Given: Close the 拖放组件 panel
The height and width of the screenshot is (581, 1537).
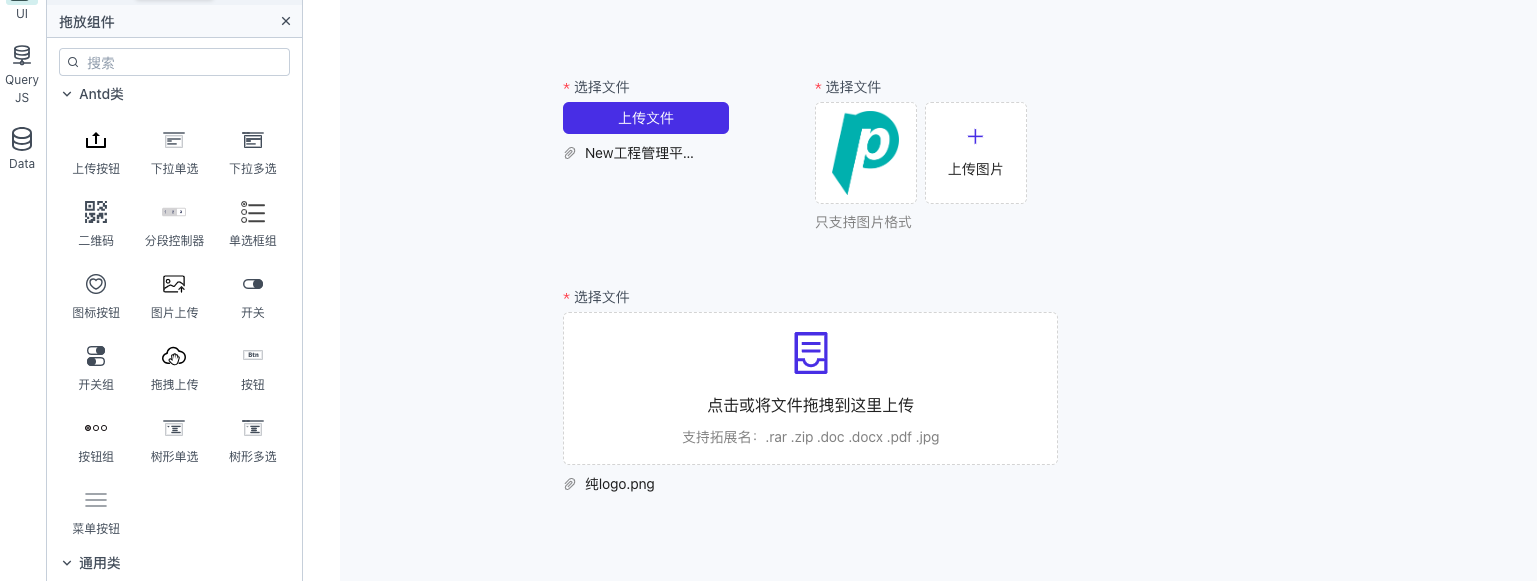Looking at the screenshot, I should click(x=286, y=21).
